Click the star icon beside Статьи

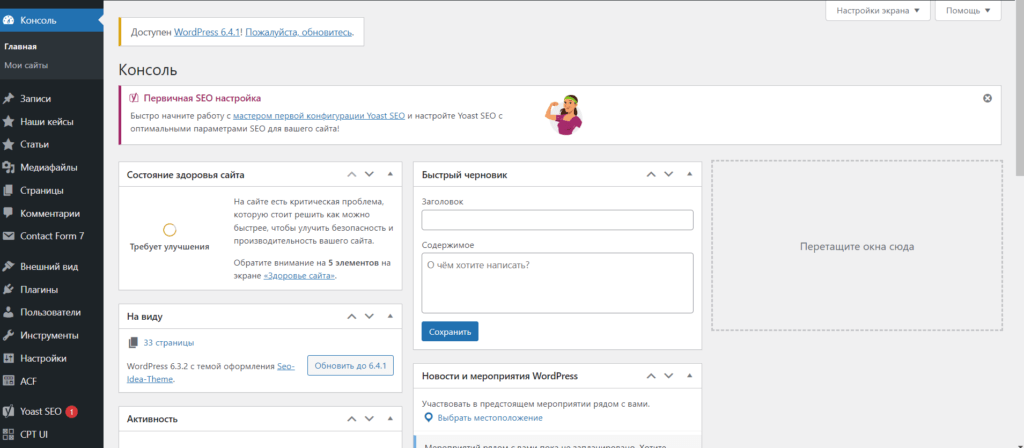[8, 144]
